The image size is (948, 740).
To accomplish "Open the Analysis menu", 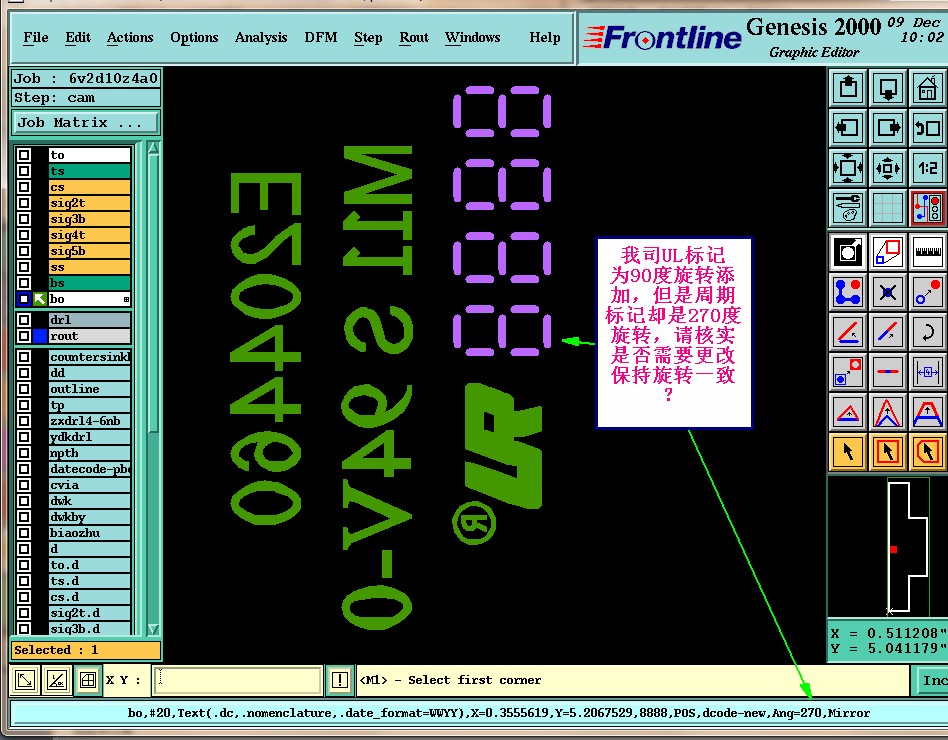I will pyautogui.click(x=261, y=37).
